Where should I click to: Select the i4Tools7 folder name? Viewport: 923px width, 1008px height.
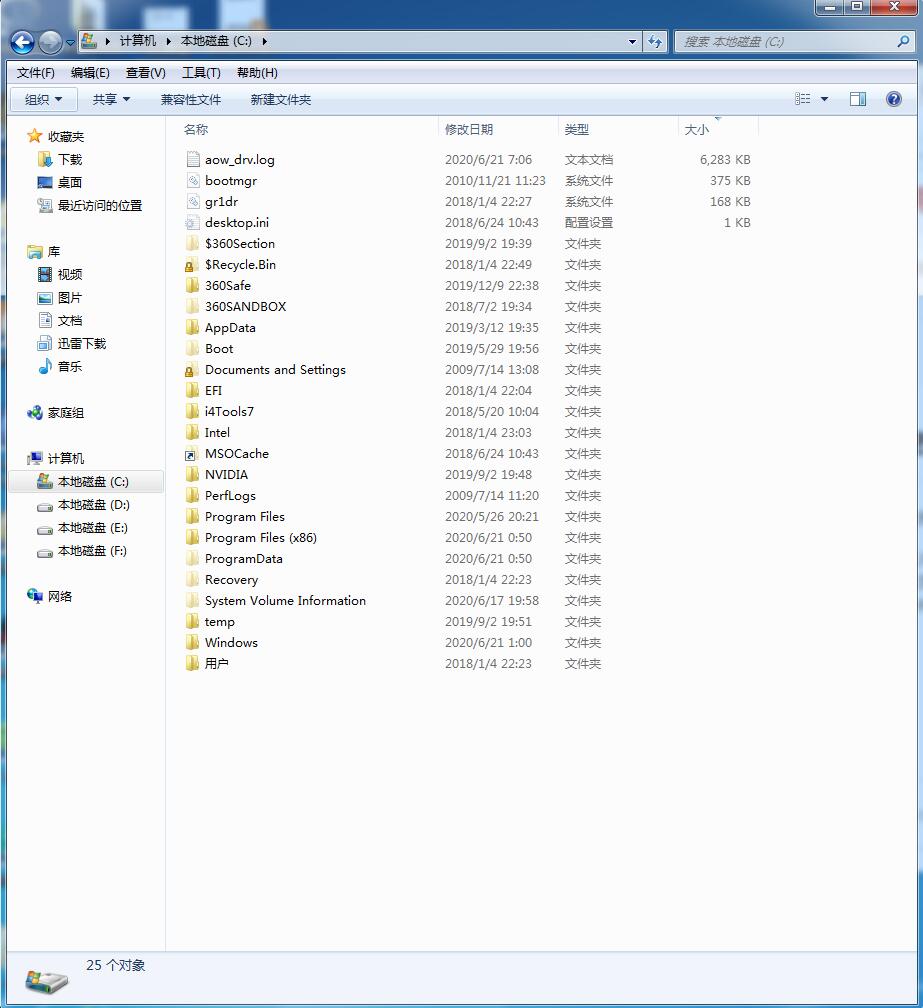(229, 411)
